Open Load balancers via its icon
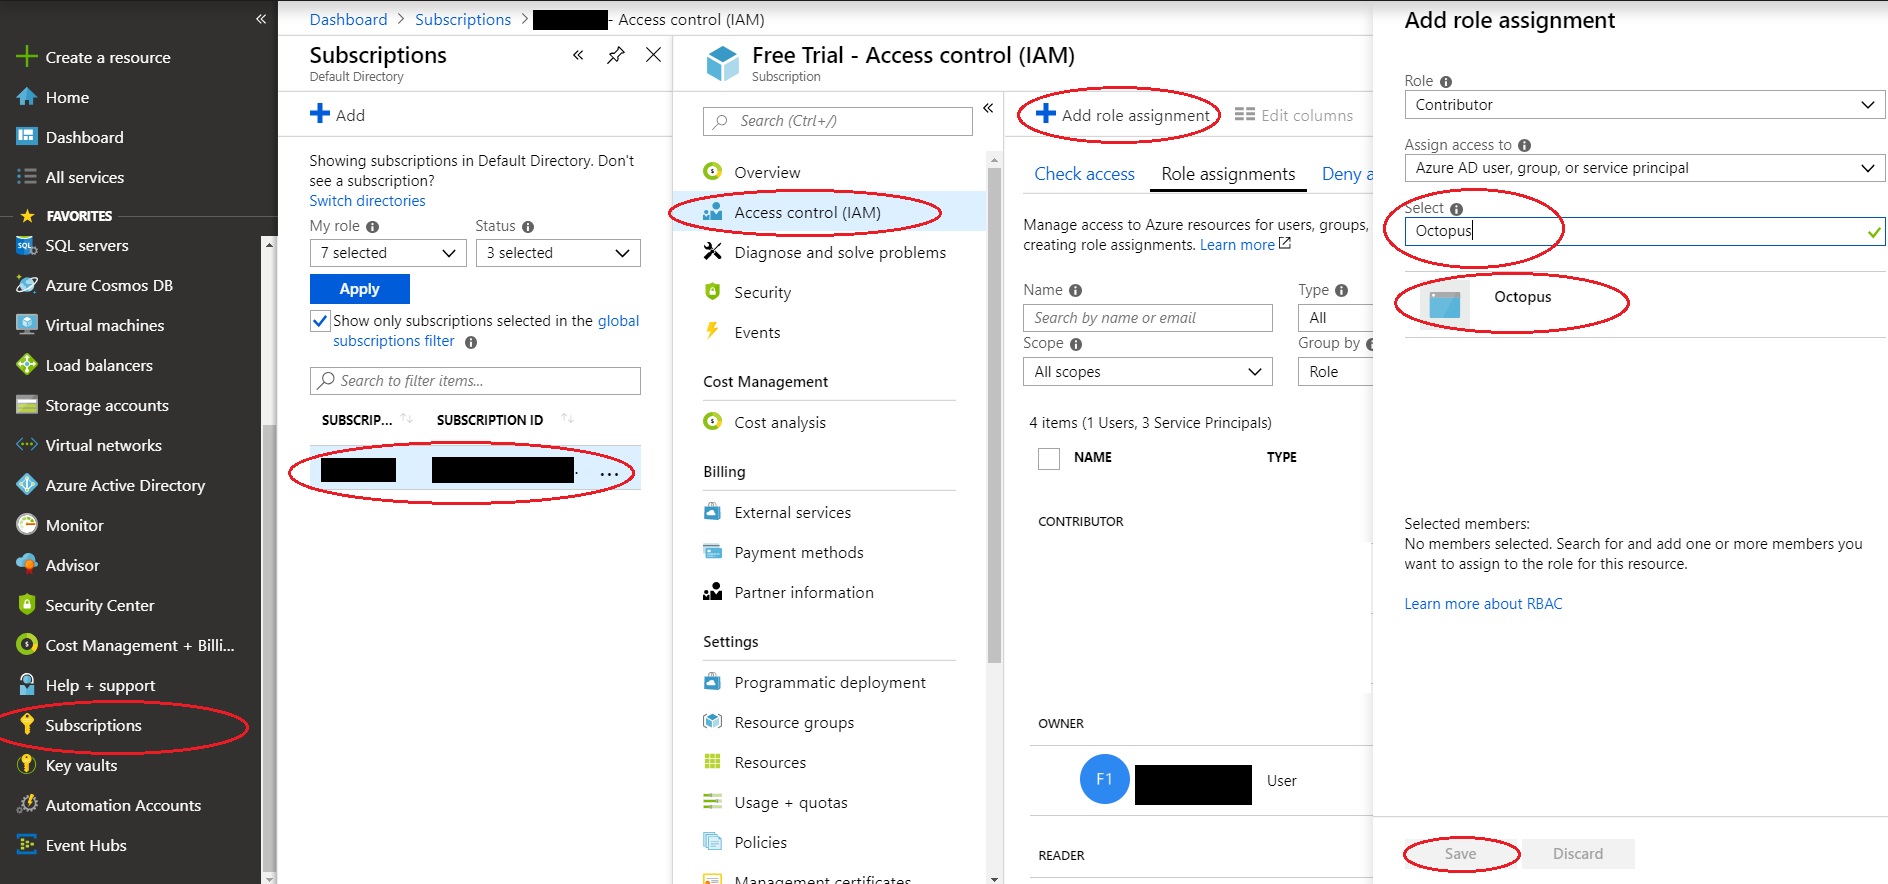 [x=27, y=365]
